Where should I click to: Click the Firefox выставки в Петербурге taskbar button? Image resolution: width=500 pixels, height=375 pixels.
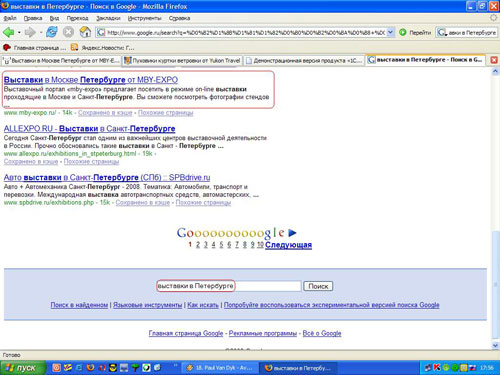pos(298,368)
